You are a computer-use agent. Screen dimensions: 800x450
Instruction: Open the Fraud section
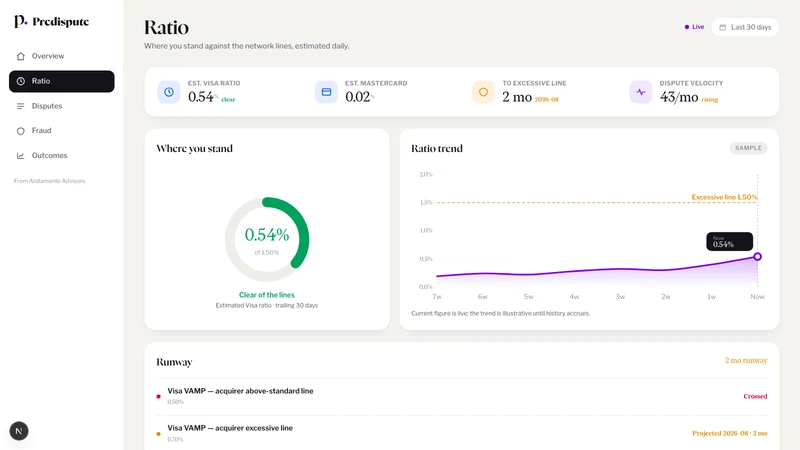coord(61,131)
